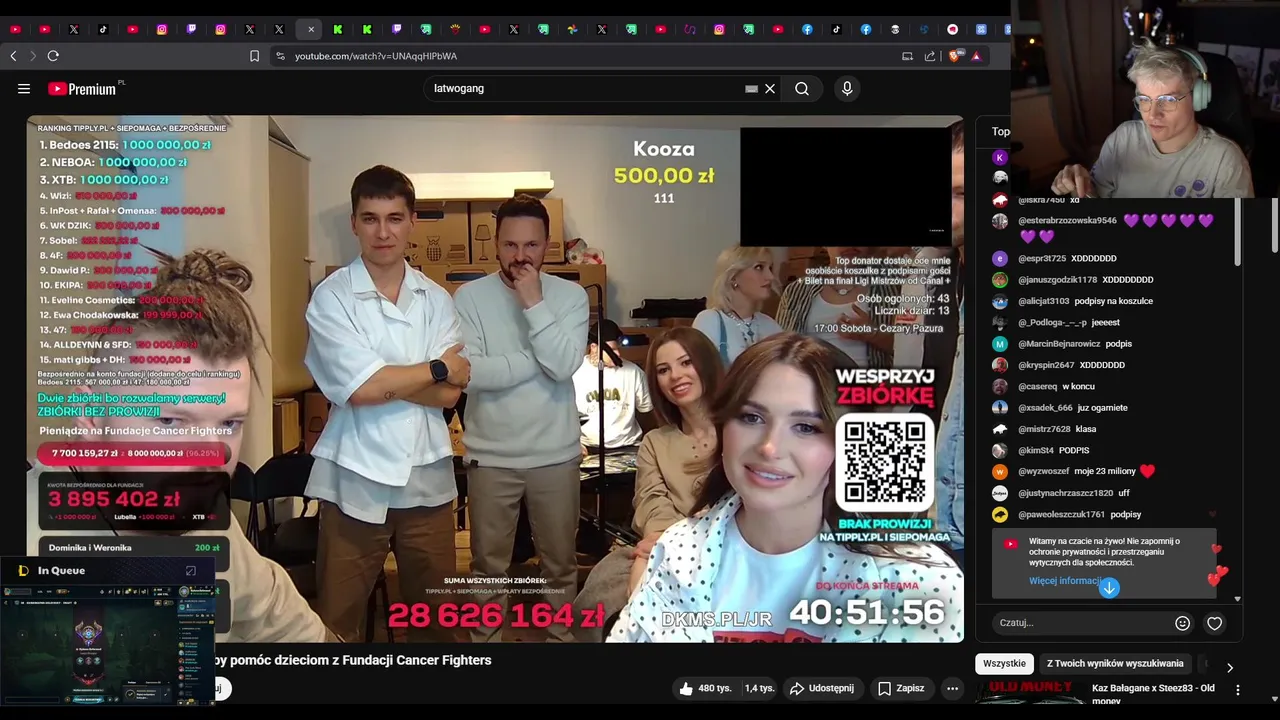The height and width of the screenshot is (720, 1280).
Task: Click avatar of @MarcinBejnarowicz in chat
Action: (1000, 344)
